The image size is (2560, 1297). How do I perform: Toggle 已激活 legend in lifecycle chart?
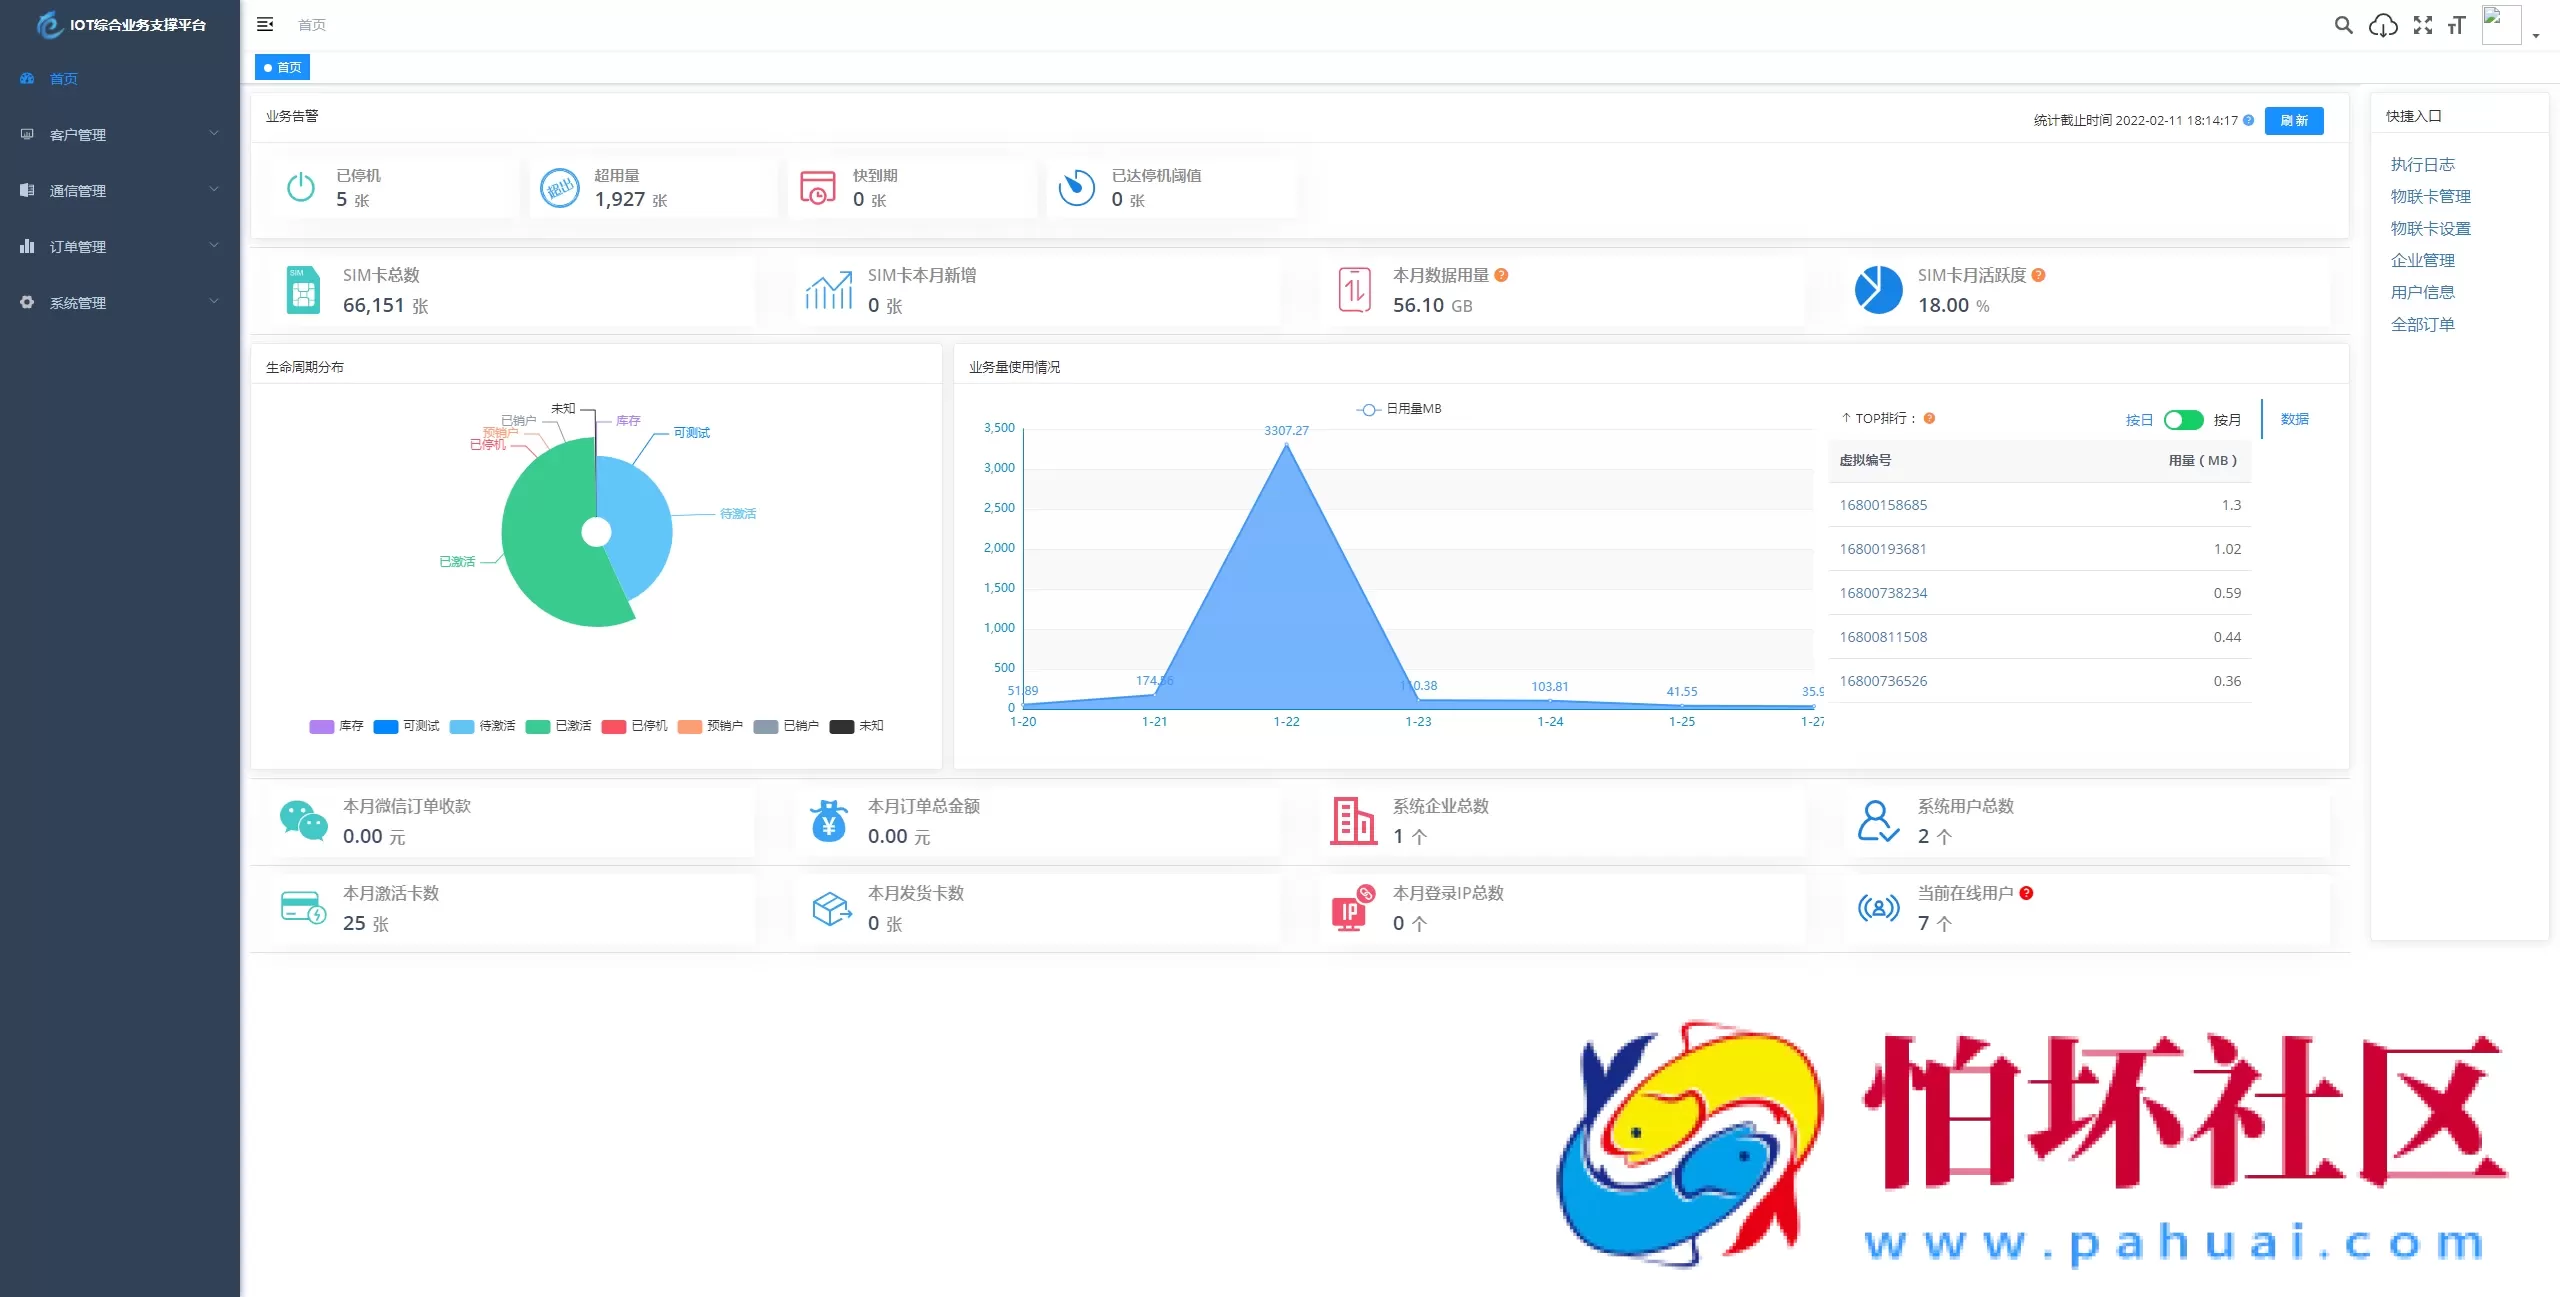click(559, 726)
